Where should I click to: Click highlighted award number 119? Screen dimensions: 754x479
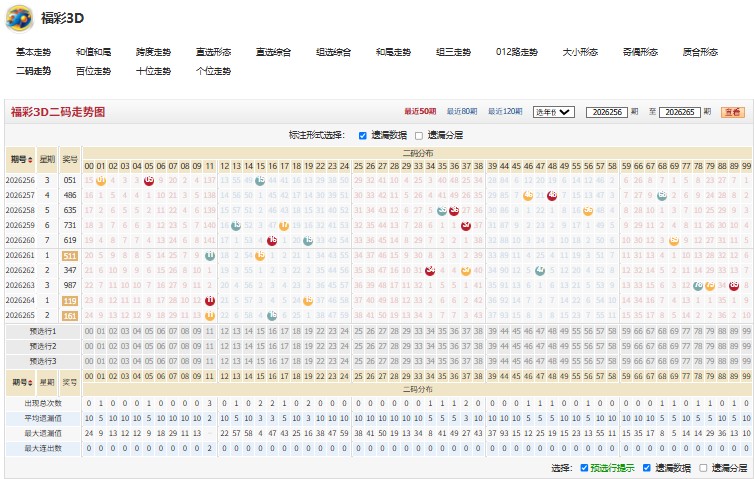[x=70, y=301]
